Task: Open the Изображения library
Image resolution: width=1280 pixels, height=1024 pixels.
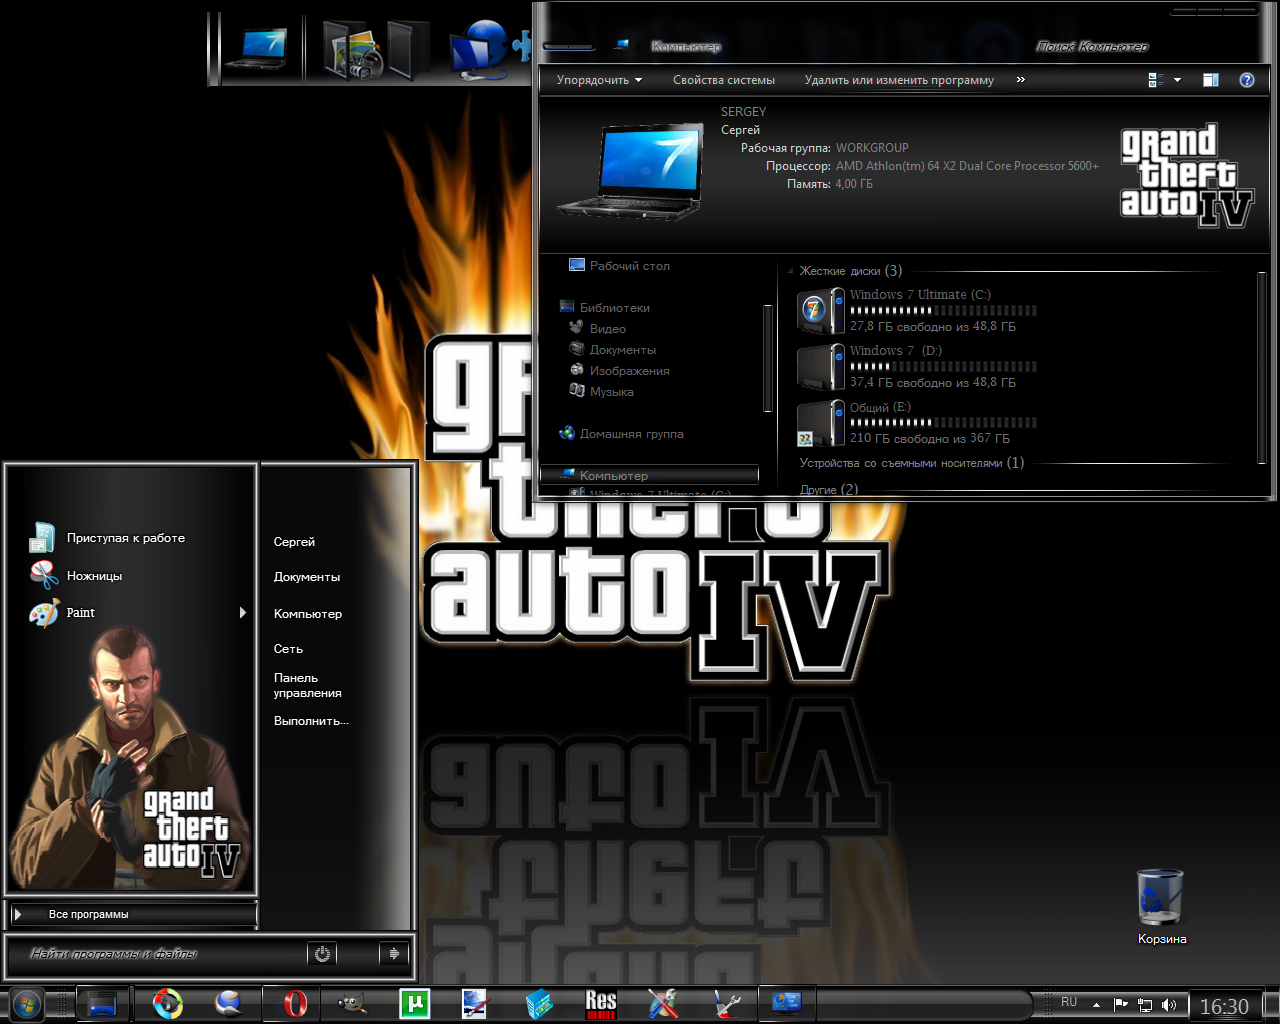Action: coord(619,371)
